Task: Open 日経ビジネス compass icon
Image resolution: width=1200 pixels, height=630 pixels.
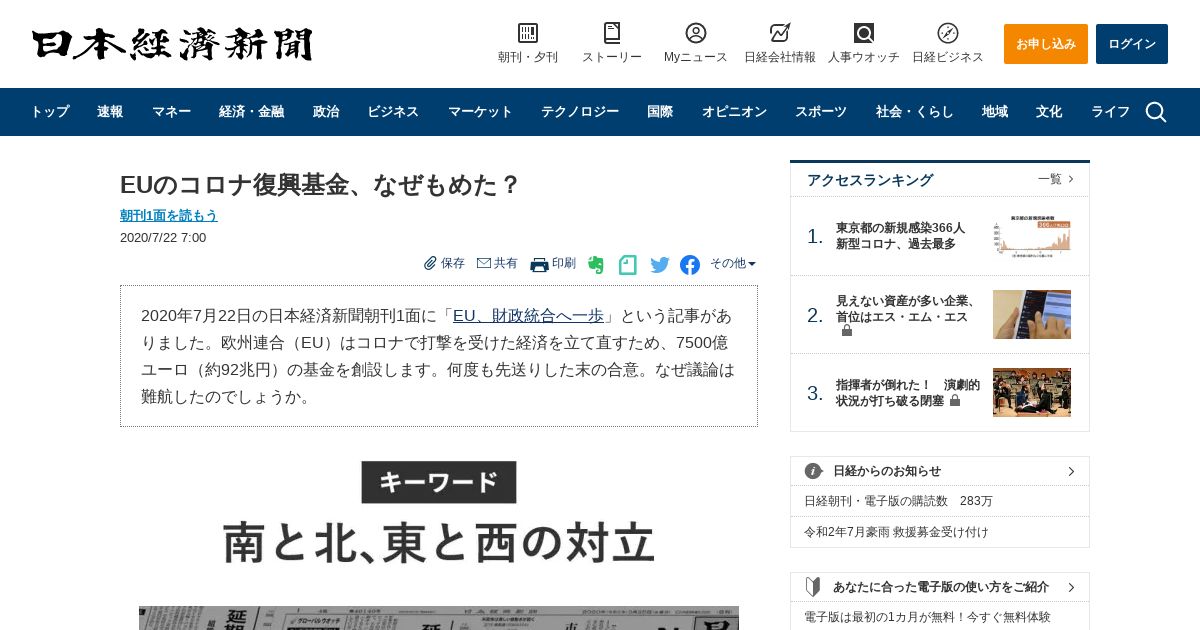Action: click(x=948, y=33)
